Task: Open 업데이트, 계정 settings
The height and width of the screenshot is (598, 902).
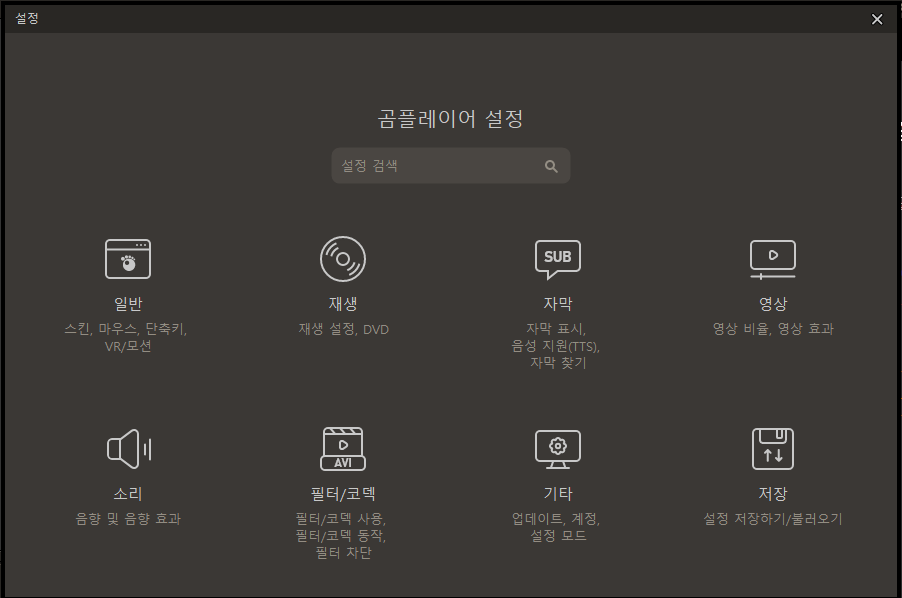Action: [x=557, y=519]
